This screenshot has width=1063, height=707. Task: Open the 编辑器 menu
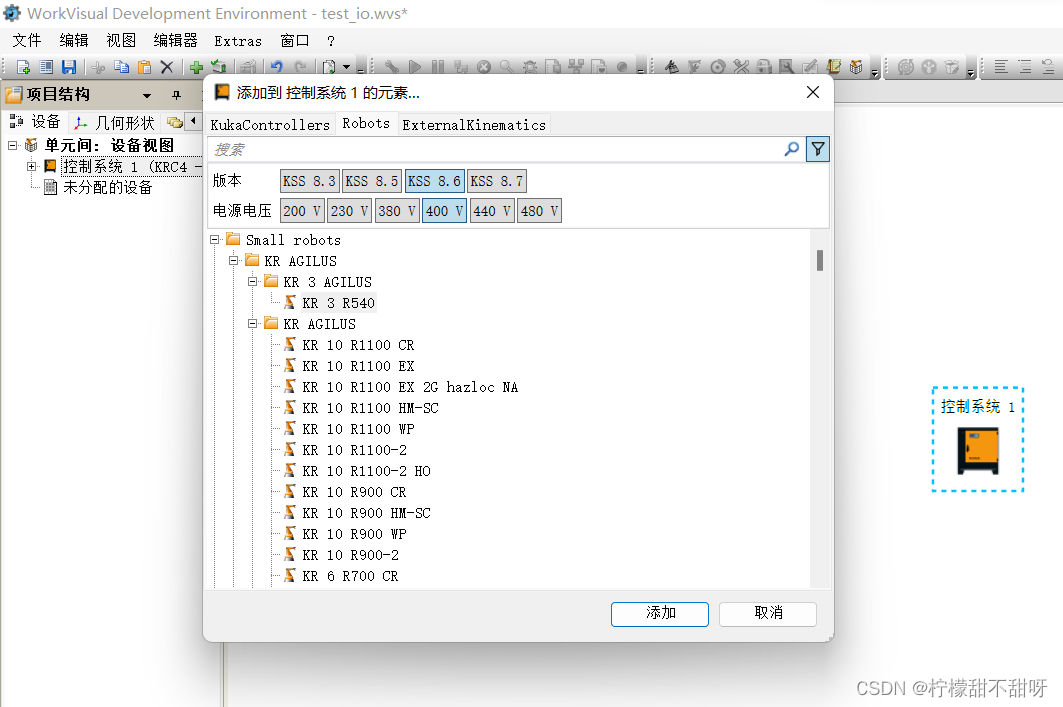176,41
